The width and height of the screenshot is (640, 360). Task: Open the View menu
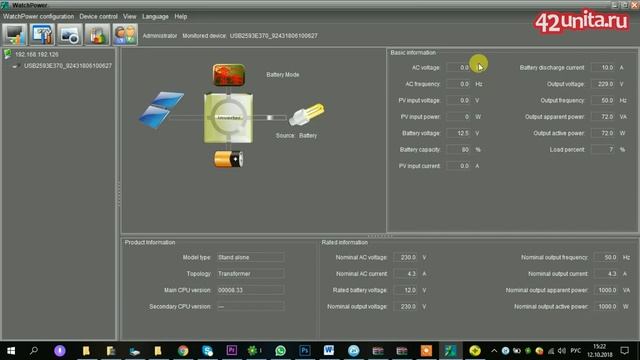pos(129,17)
